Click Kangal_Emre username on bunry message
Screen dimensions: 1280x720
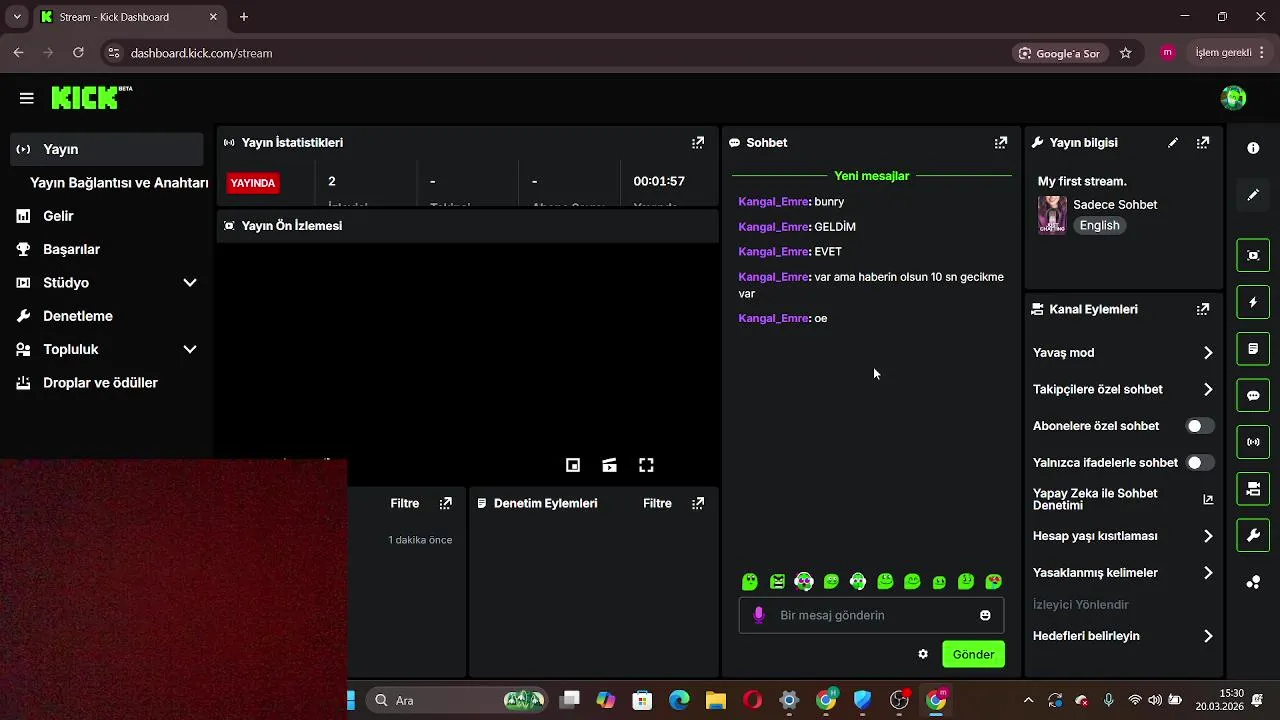773,202
